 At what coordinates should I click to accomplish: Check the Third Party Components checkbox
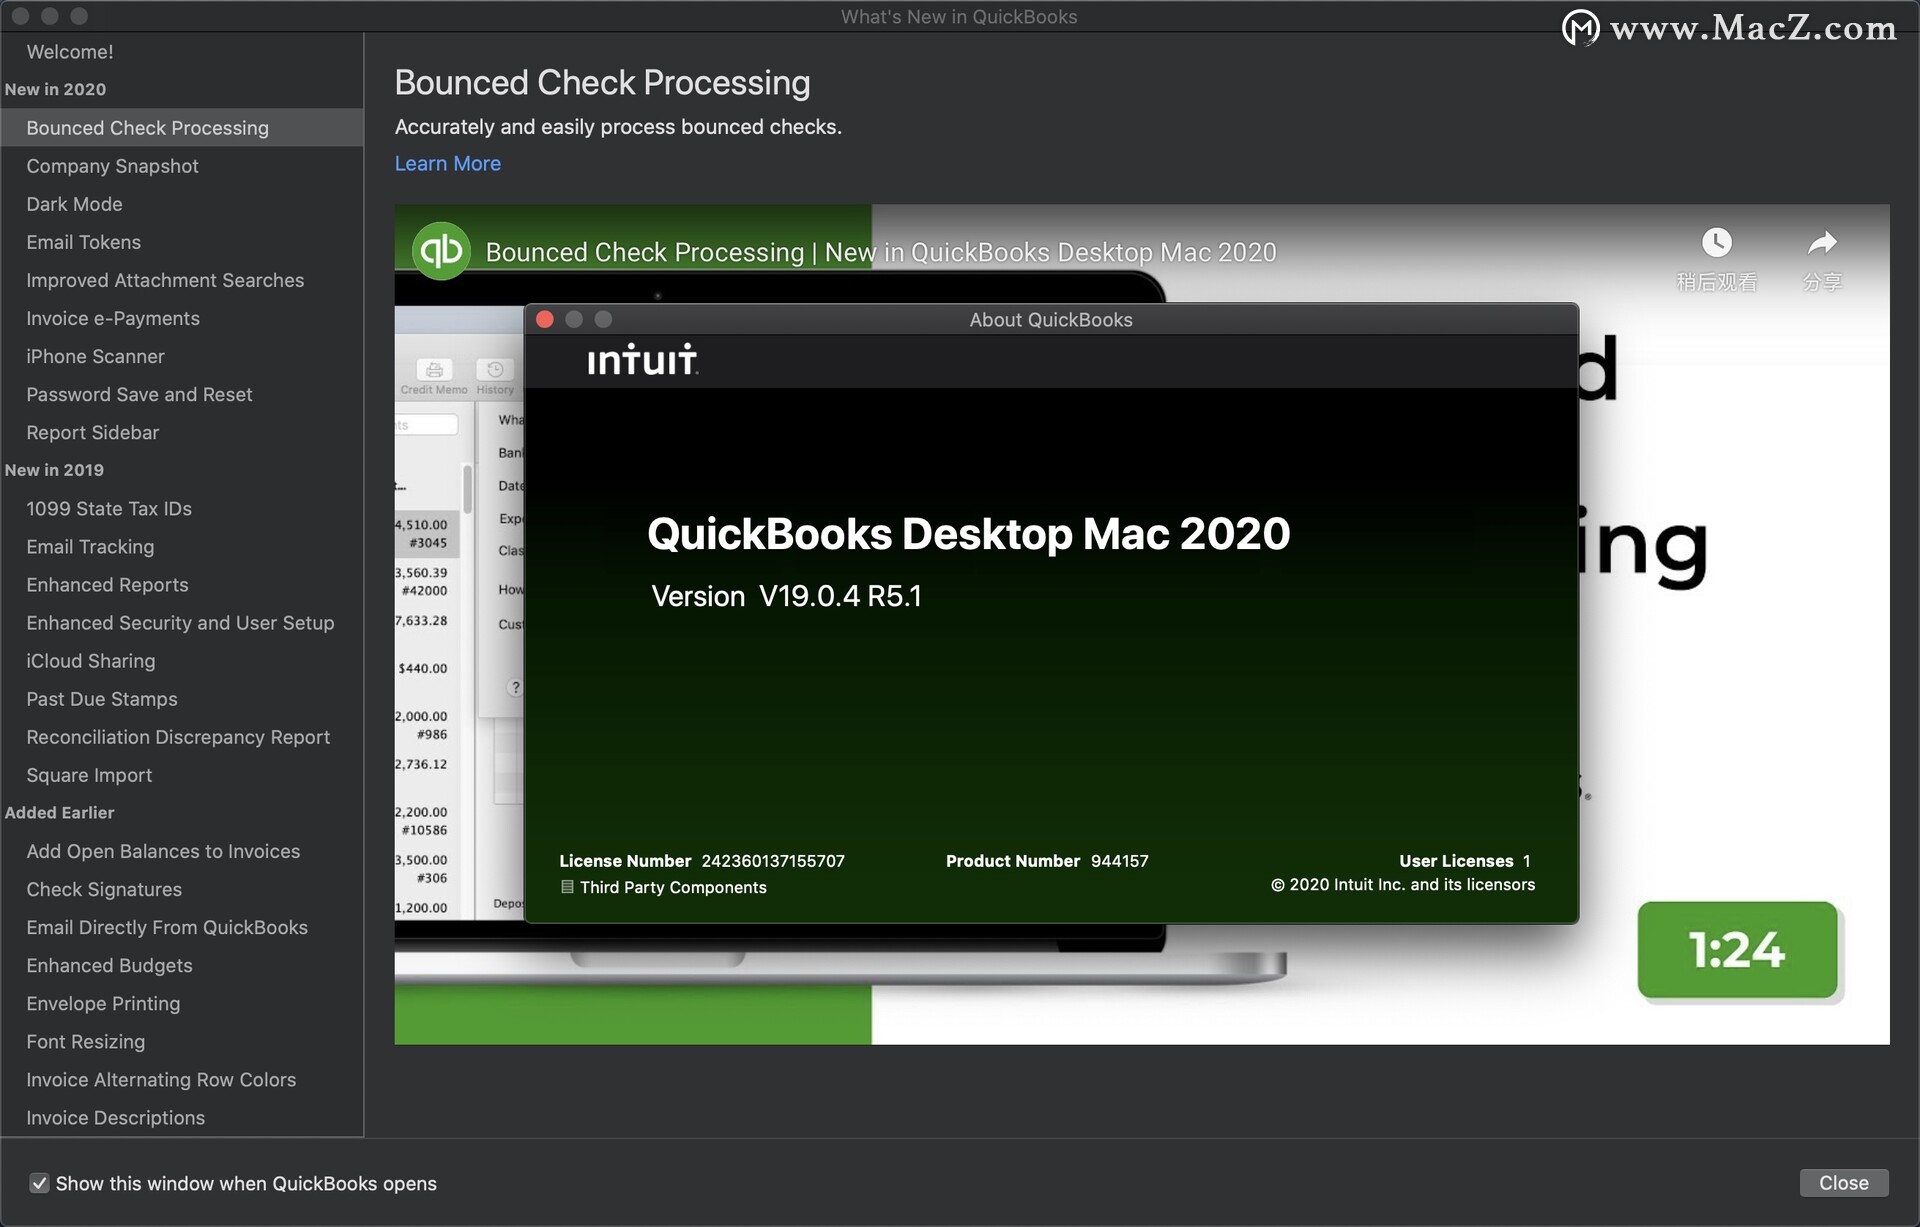point(565,884)
